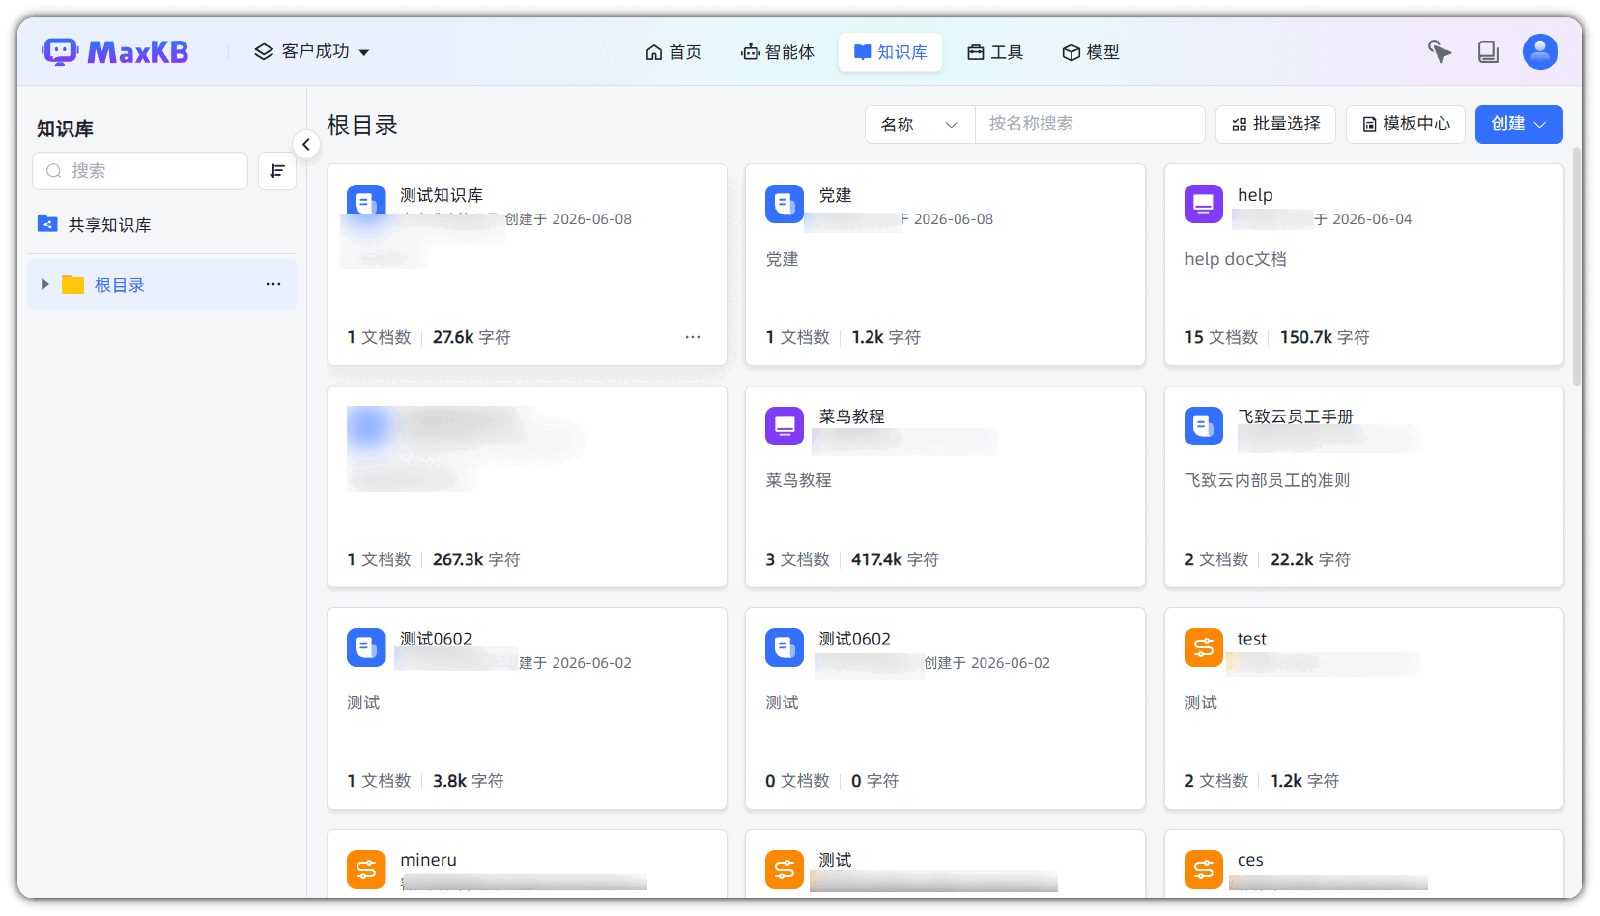Expand the 根目录 tree node
This screenshot has height=916, width=1600.
click(45, 284)
